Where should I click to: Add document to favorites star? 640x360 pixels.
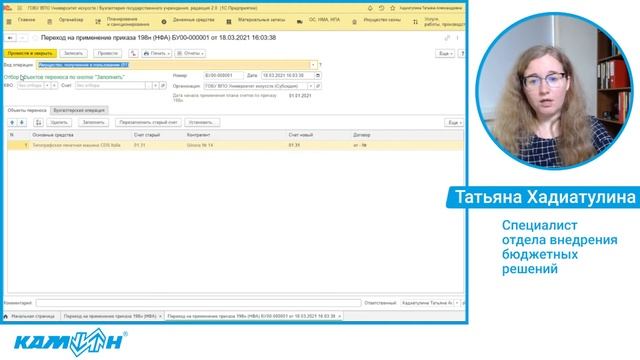tap(35, 38)
